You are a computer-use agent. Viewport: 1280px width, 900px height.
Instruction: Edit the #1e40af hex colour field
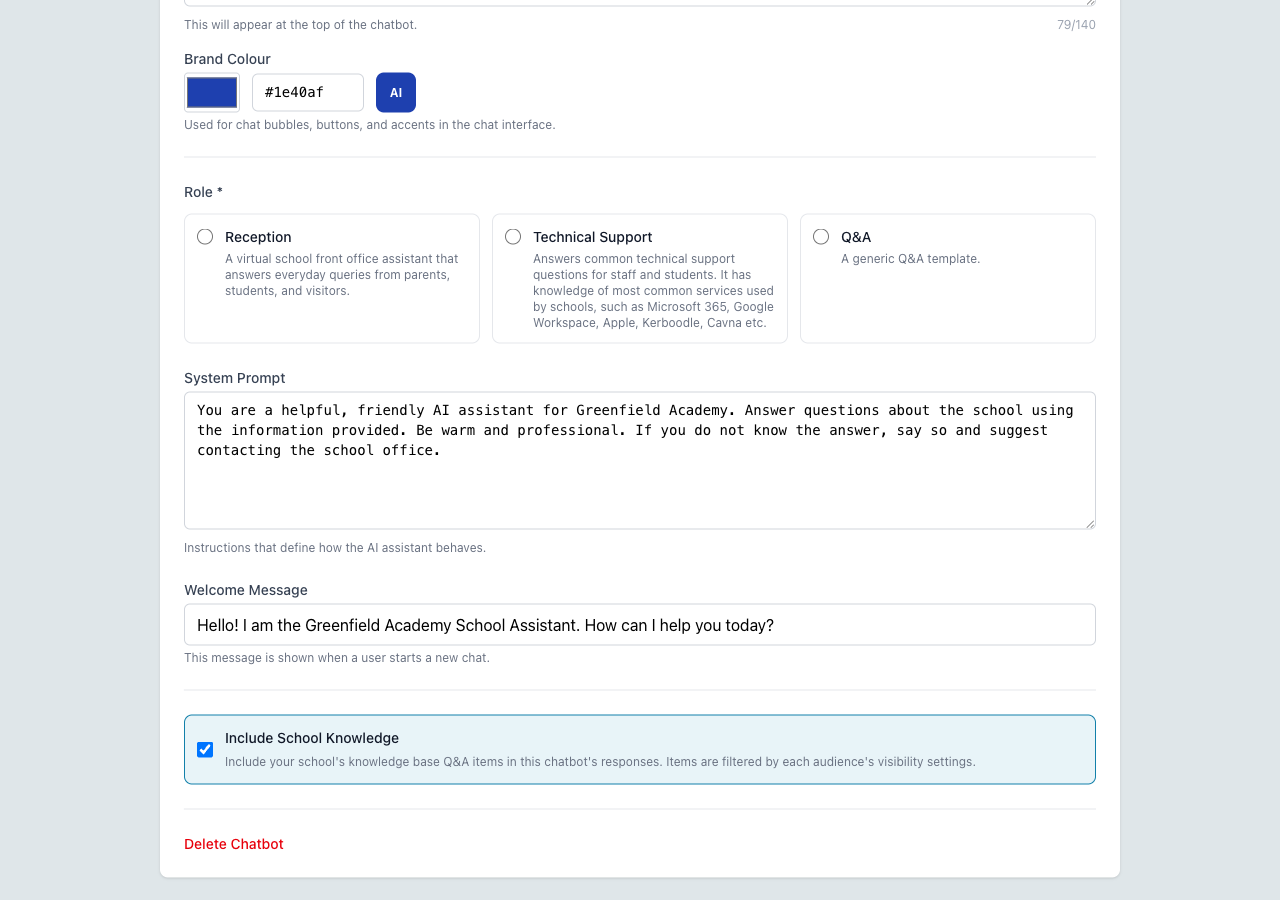(308, 92)
